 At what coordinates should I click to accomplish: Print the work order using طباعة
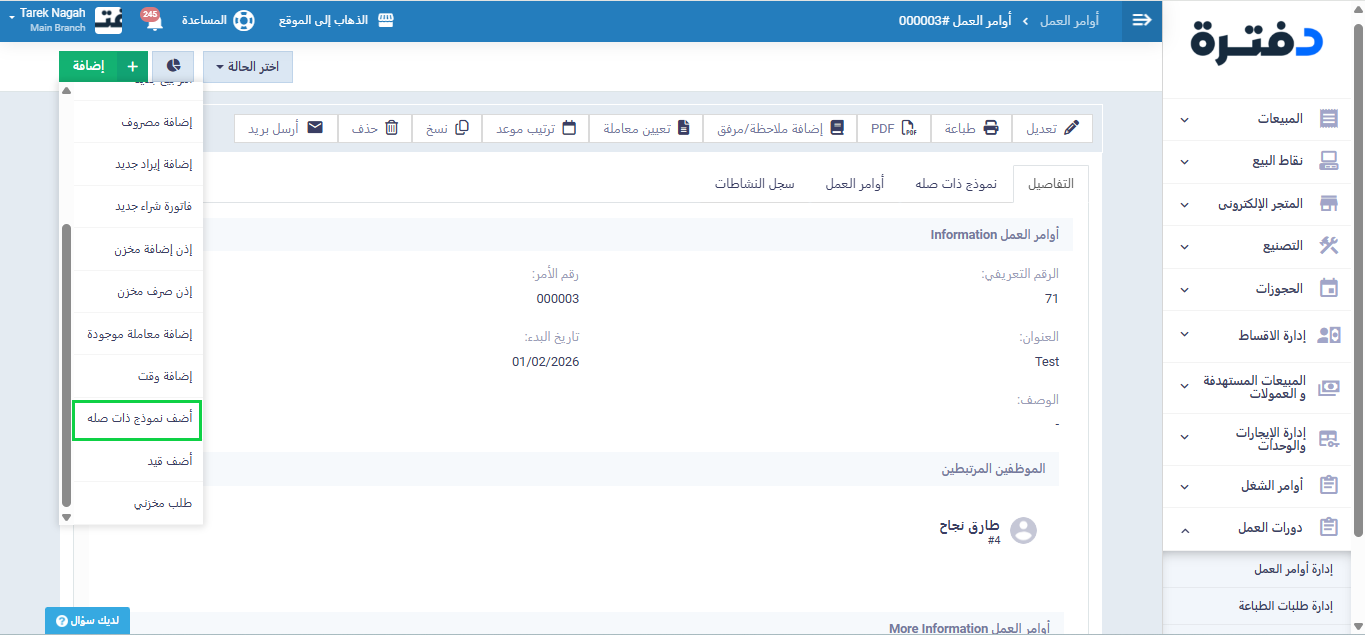(971, 128)
